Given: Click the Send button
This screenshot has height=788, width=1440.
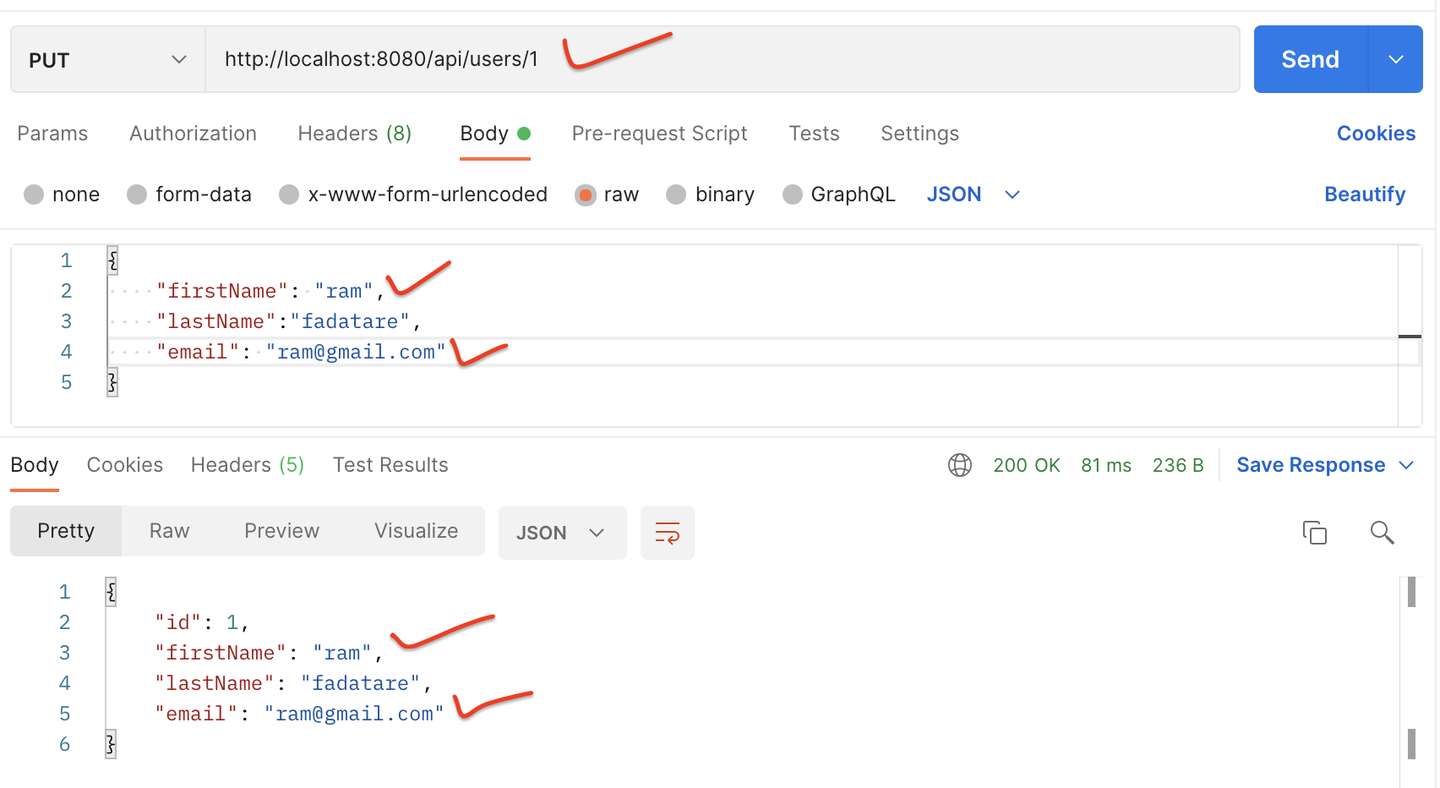Looking at the screenshot, I should (x=1308, y=59).
